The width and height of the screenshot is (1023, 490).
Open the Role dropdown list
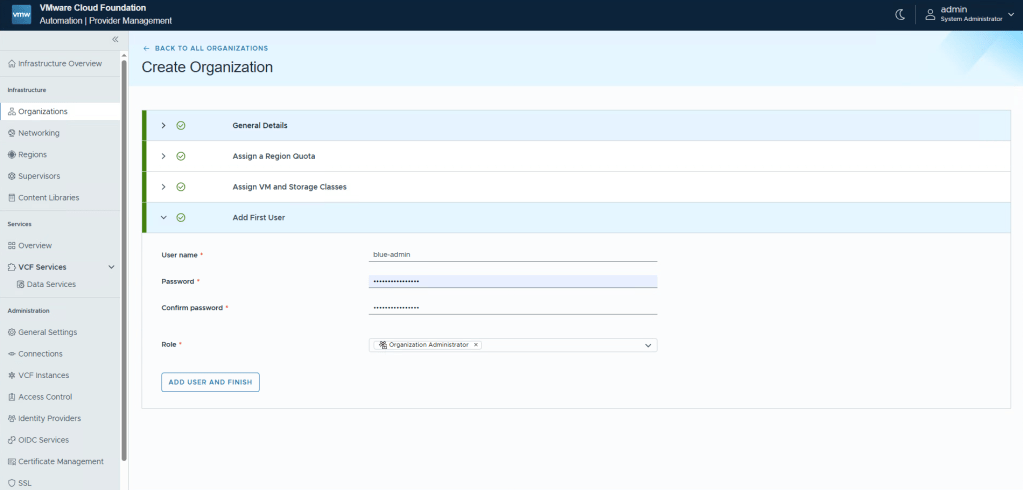(x=648, y=345)
